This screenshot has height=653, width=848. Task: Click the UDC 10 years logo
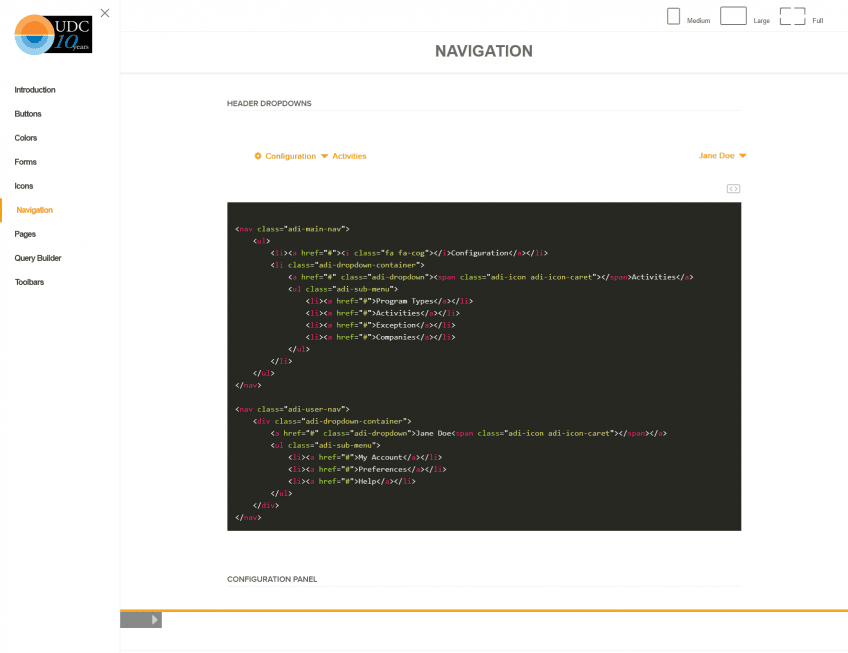click(x=53, y=35)
